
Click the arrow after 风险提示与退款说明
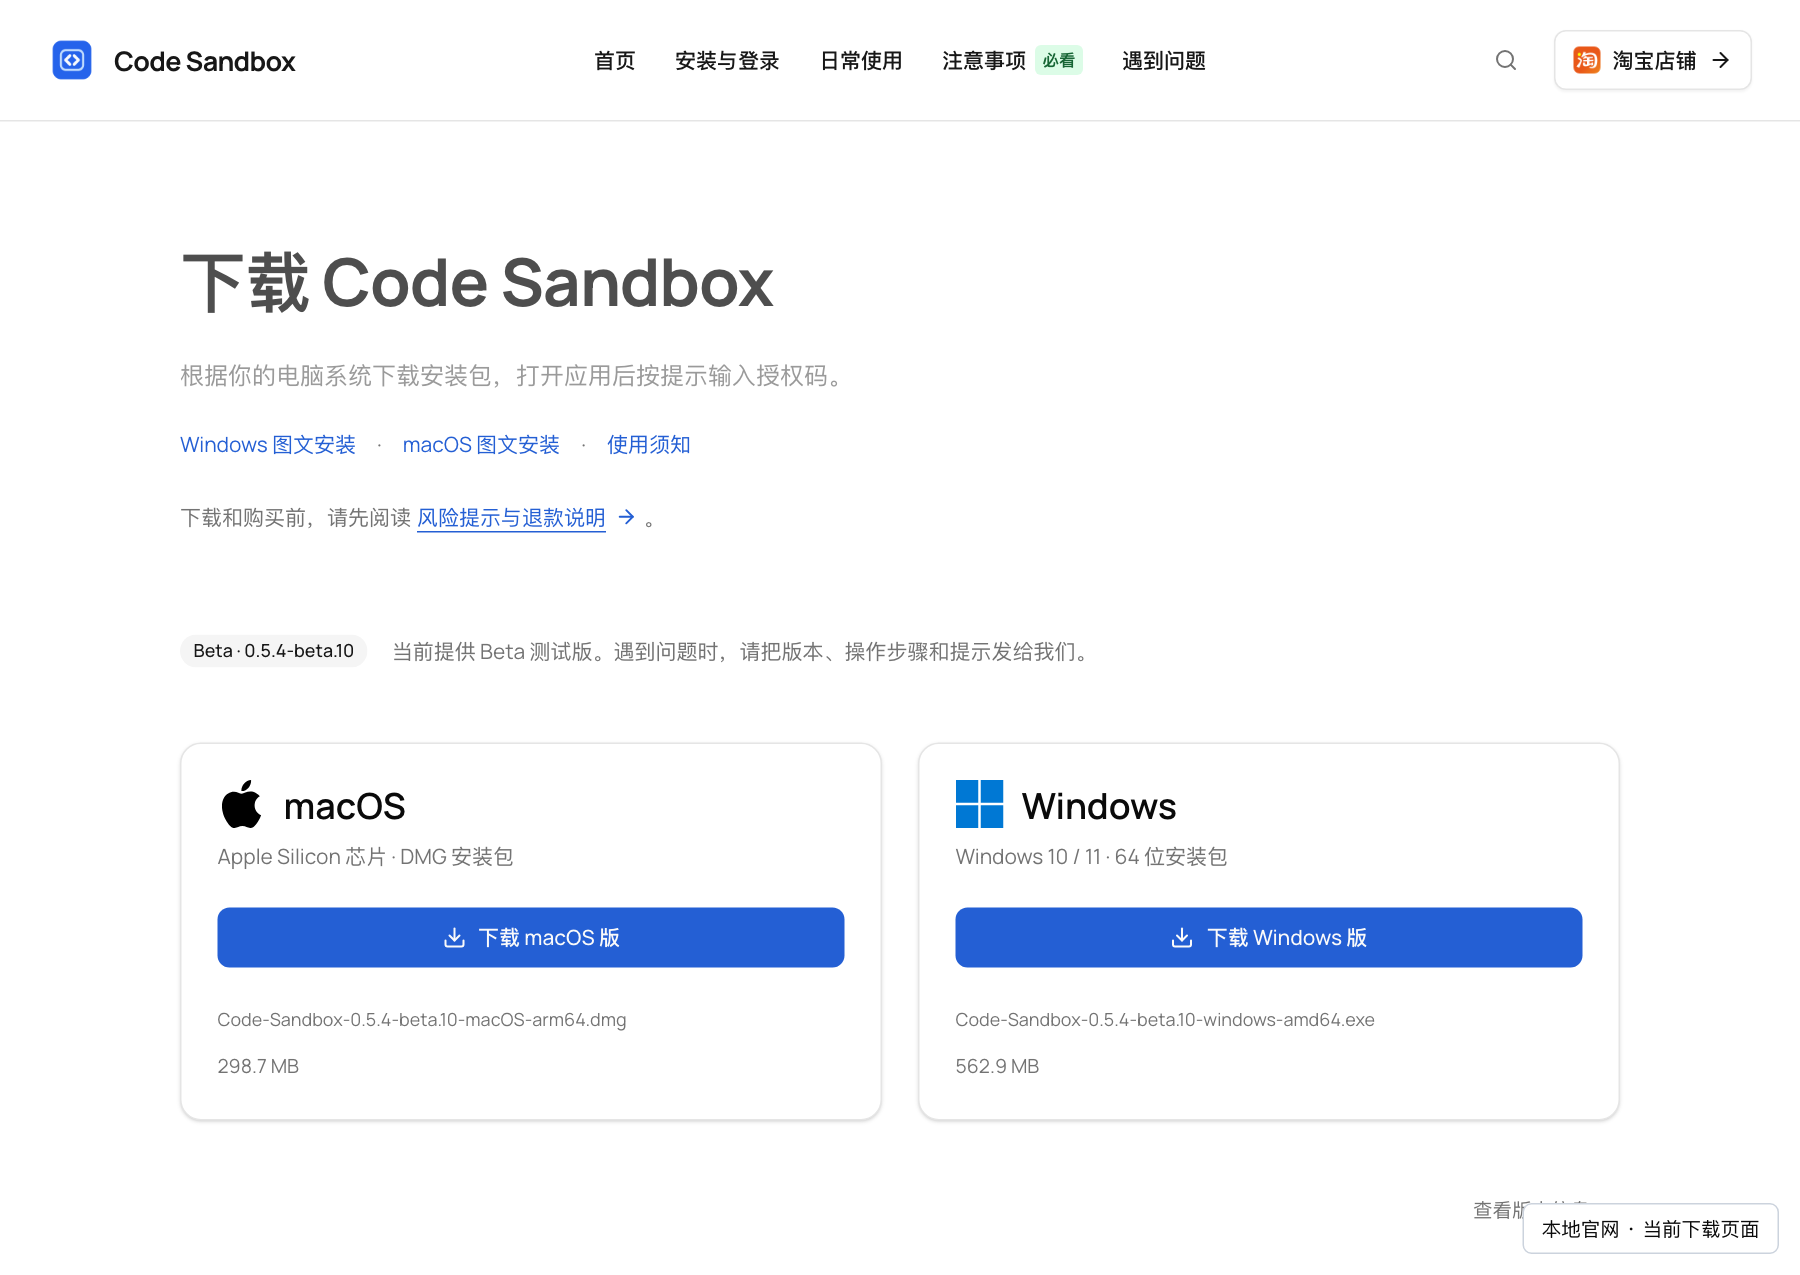[627, 517]
